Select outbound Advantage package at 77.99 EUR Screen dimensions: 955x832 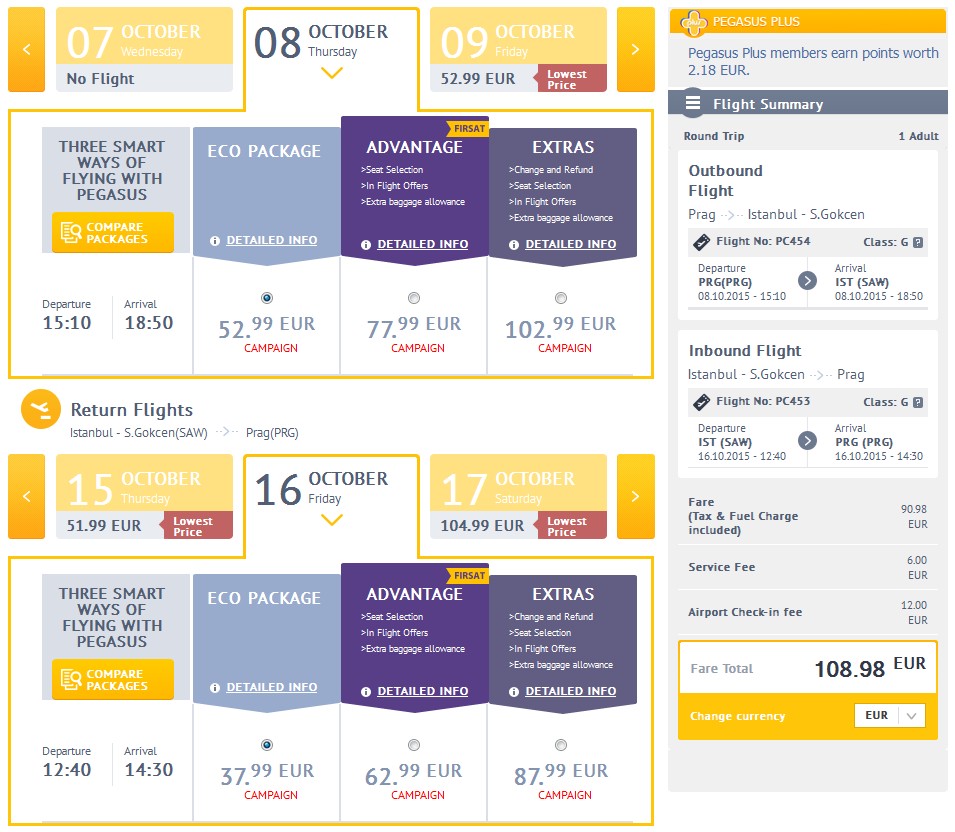414,298
